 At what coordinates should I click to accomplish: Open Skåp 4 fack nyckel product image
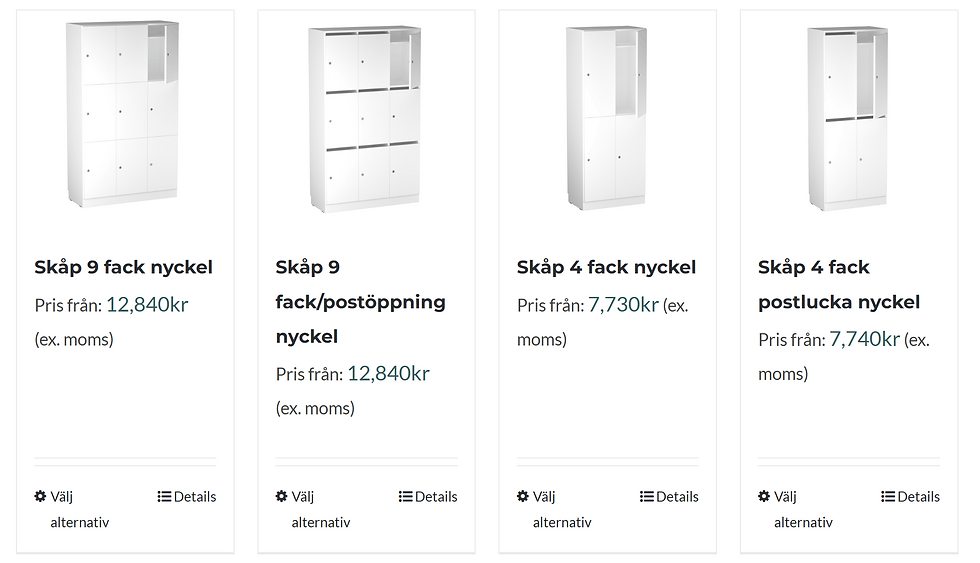coord(606,118)
